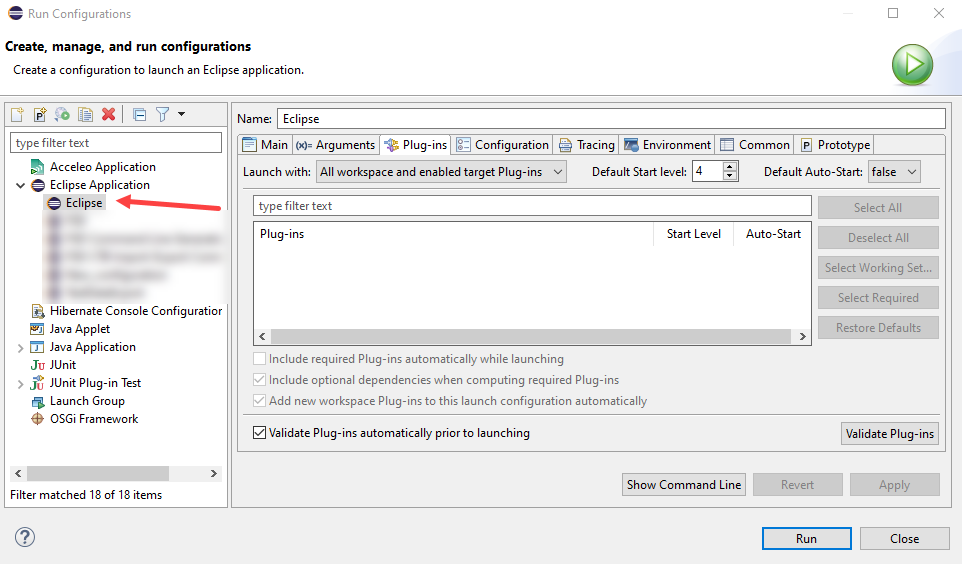Click the tree panel horizontal scrollbar thumb

pyautogui.click(x=98, y=474)
